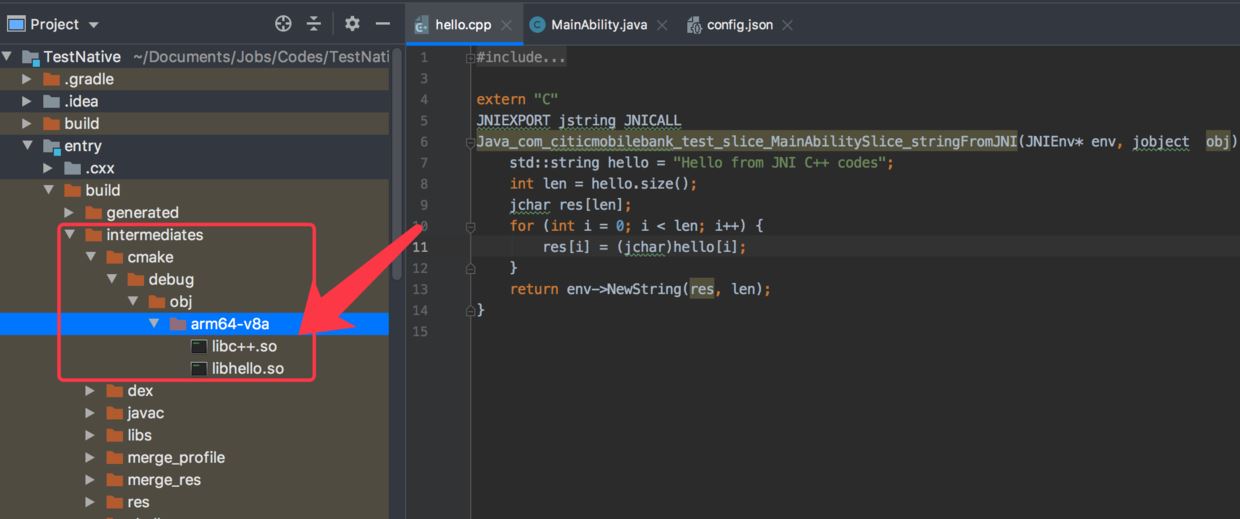Collapse the obj folder arrow
Viewport: 1240px width, 519px height.
133,301
